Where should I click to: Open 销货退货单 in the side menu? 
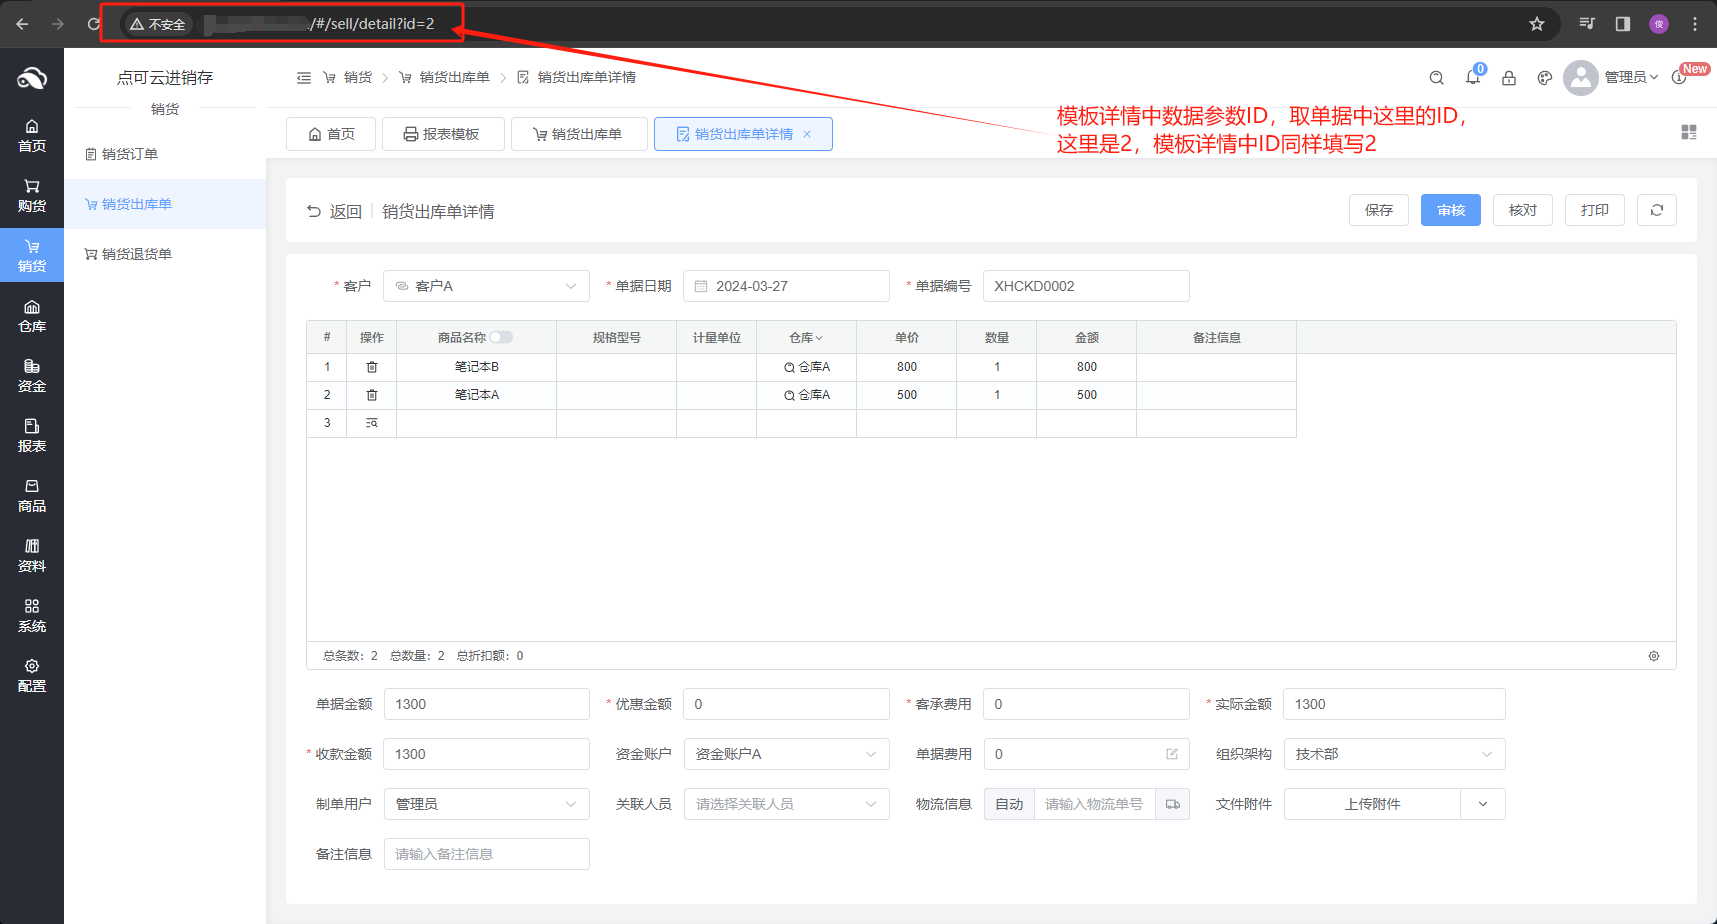point(165,254)
